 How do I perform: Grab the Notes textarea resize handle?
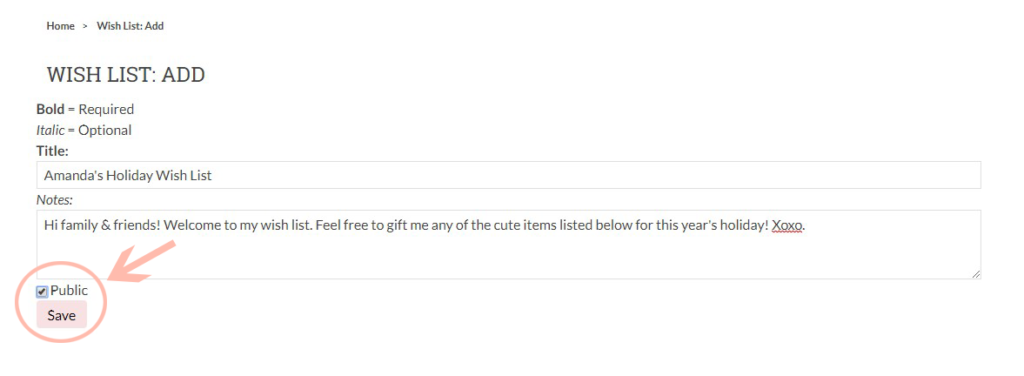pos(976,275)
